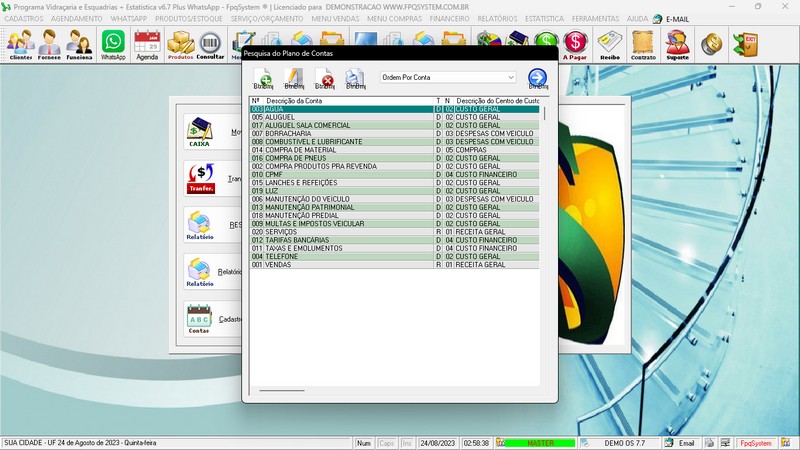The height and width of the screenshot is (450, 800).
Task: Click the blue arrow exit icon
Action: (537, 78)
